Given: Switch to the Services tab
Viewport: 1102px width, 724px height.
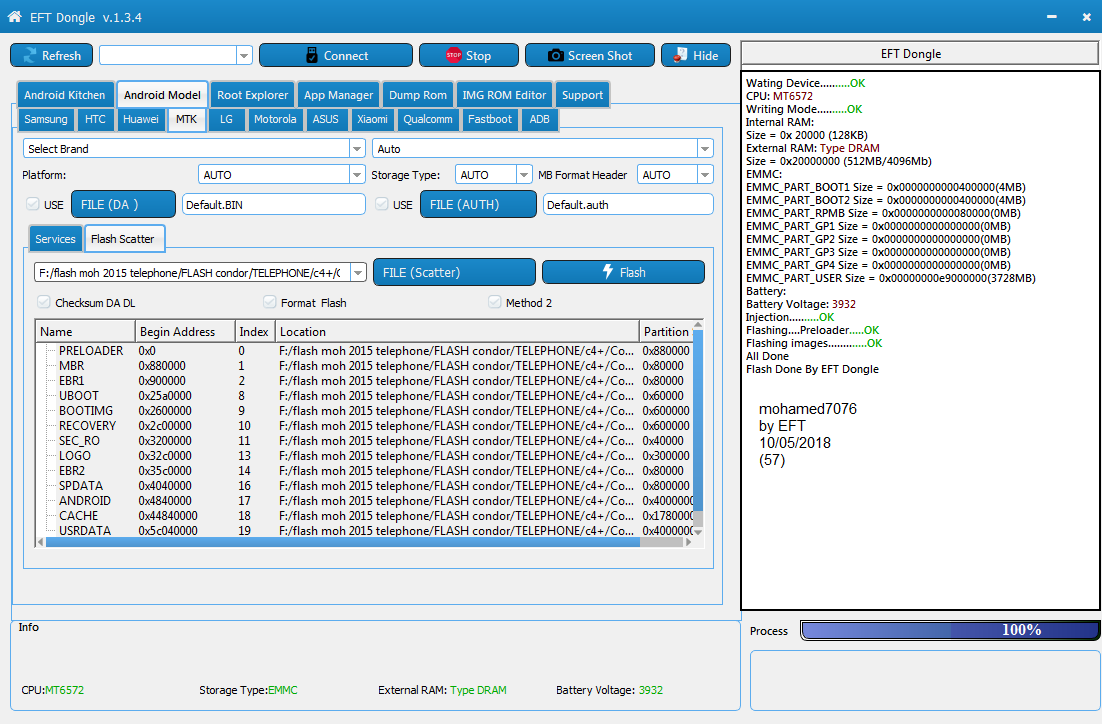Looking at the screenshot, I should tap(56, 239).
